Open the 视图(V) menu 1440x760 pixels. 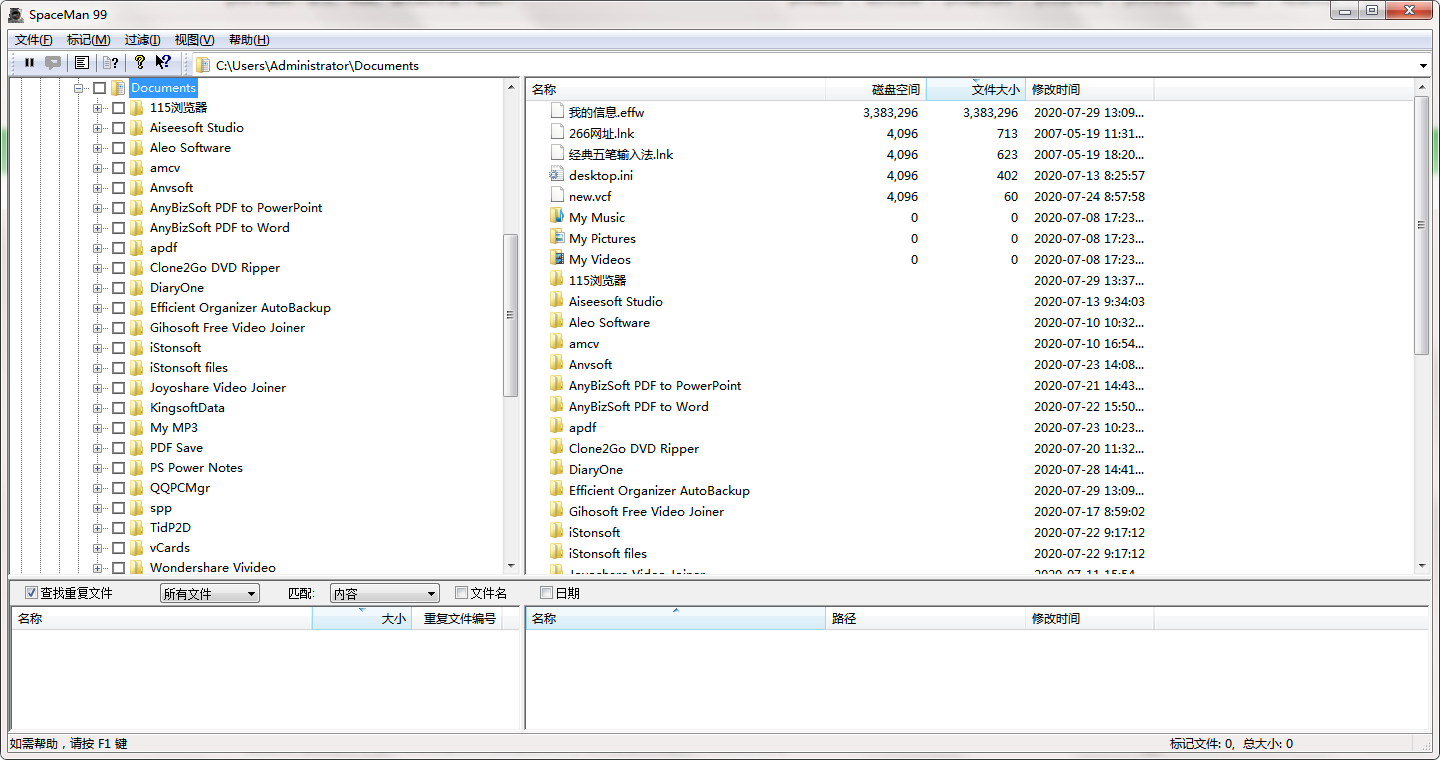point(194,40)
